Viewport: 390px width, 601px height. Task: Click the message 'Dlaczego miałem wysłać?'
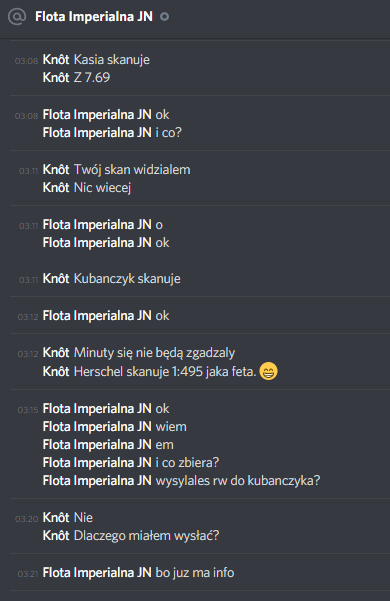point(146,536)
